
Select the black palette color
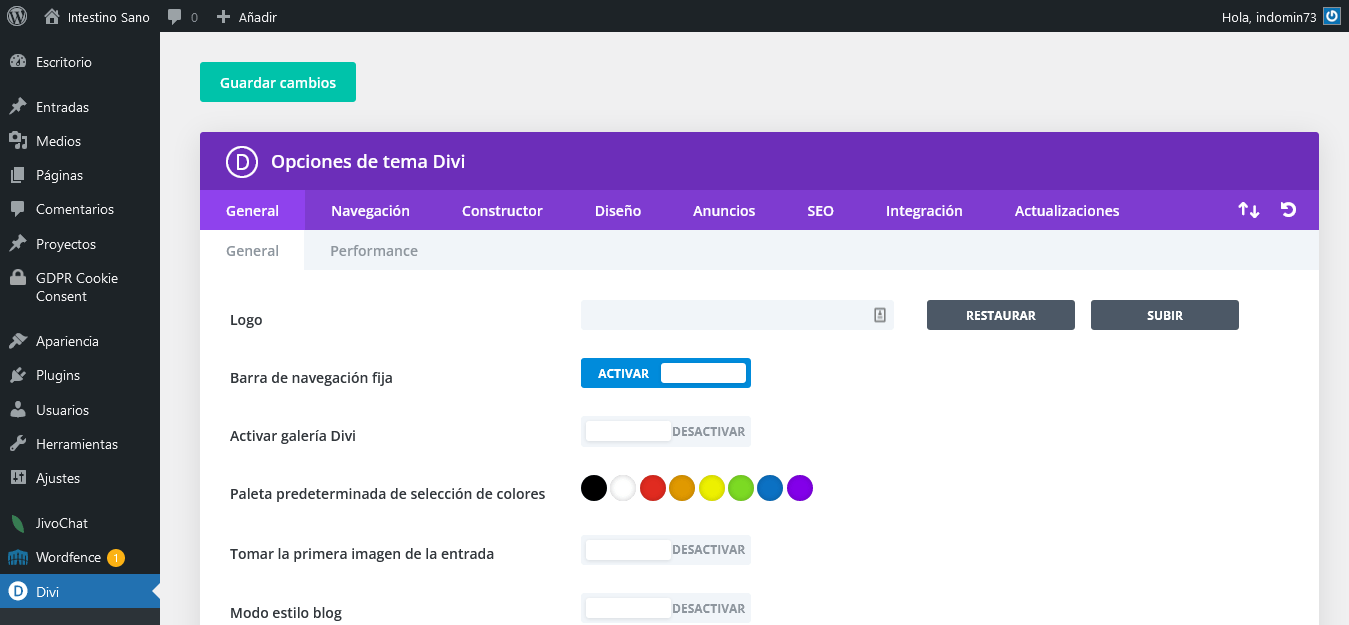coord(594,488)
